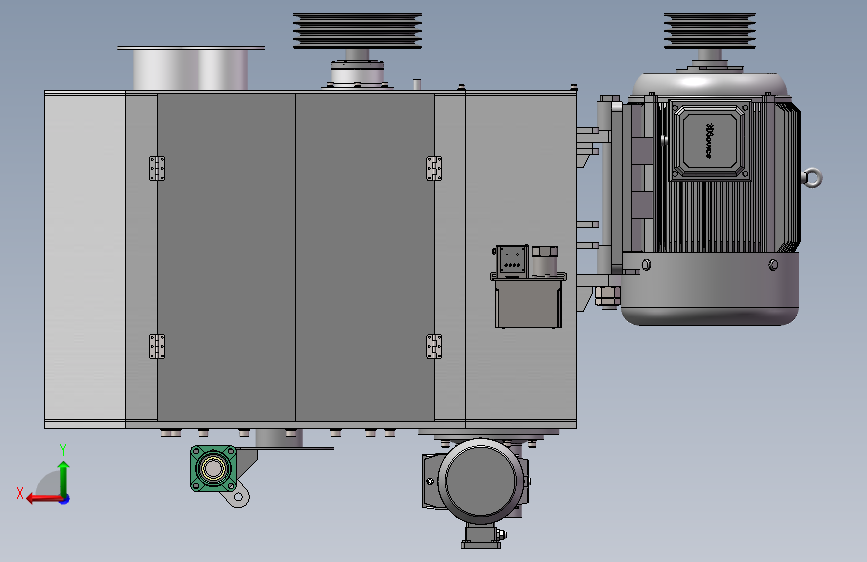Viewport: 867px width, 562px height.
Task: Click the Y axis label
Action: 63,450
